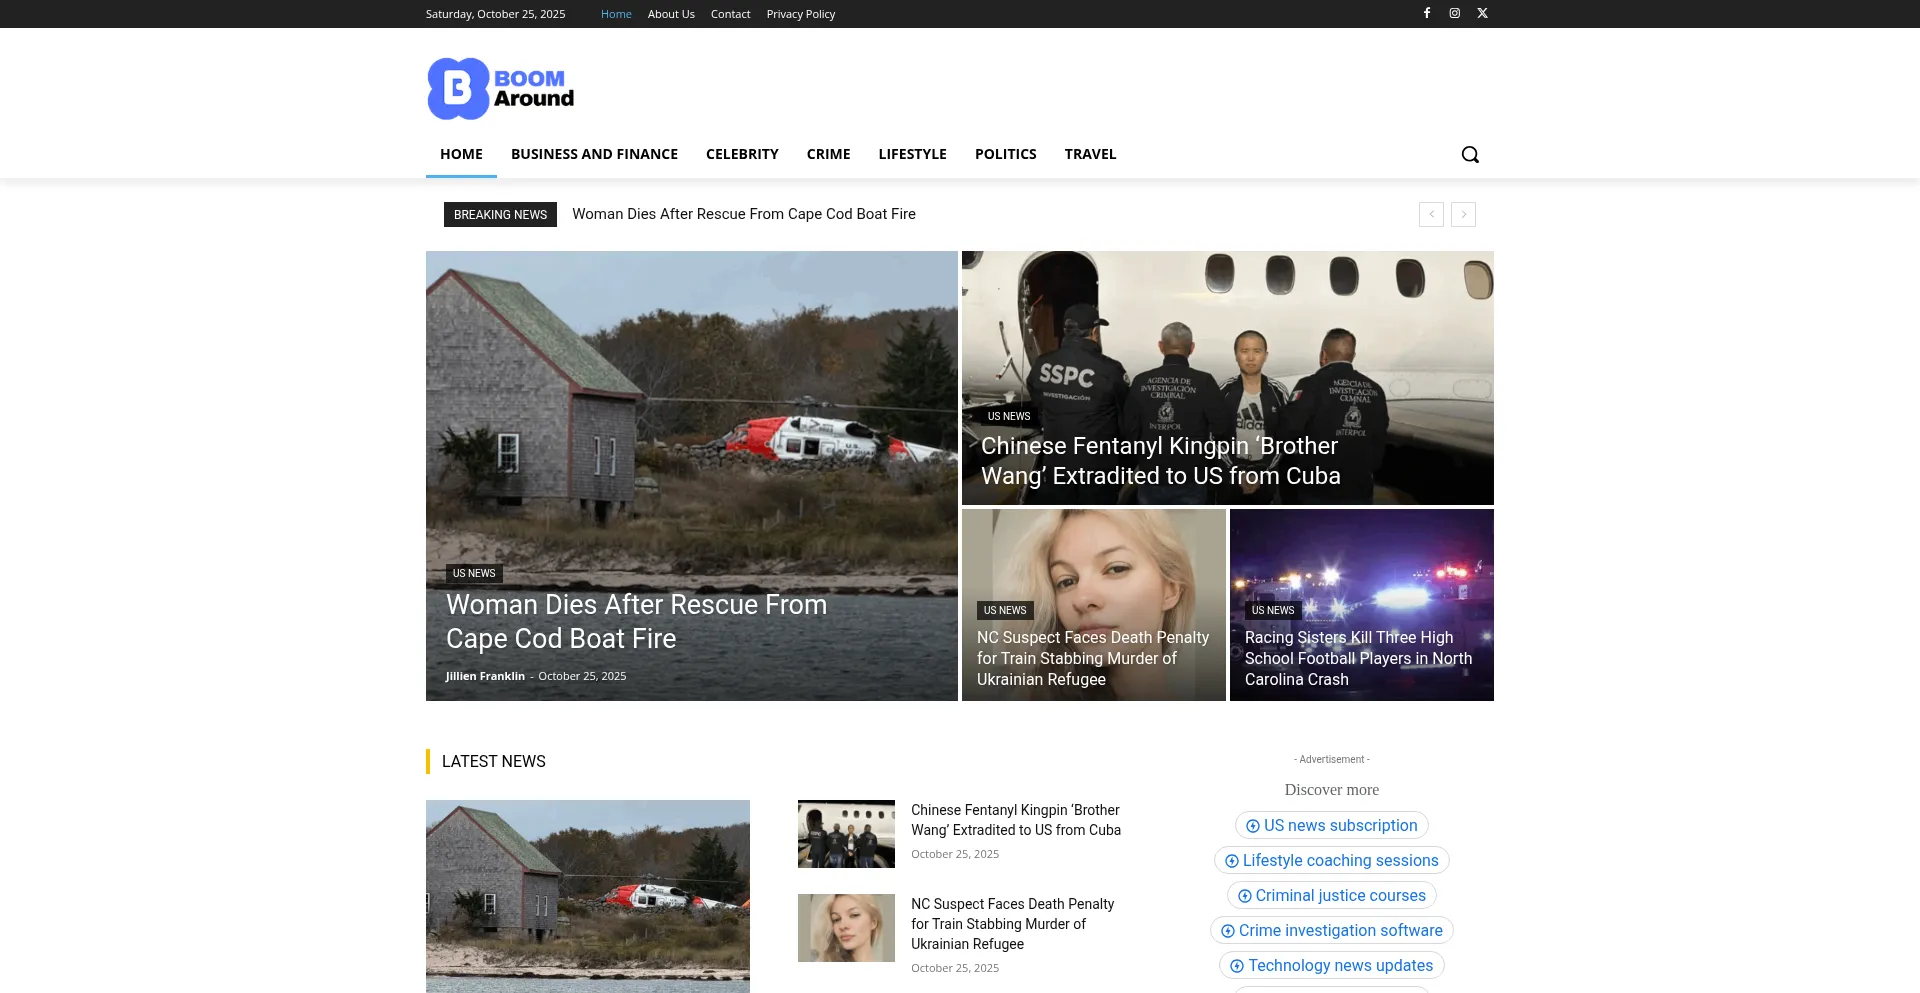Click the US NEWS tag on Cape Cod story
This screenshot has width=1920, height=993.
point(474,573)
